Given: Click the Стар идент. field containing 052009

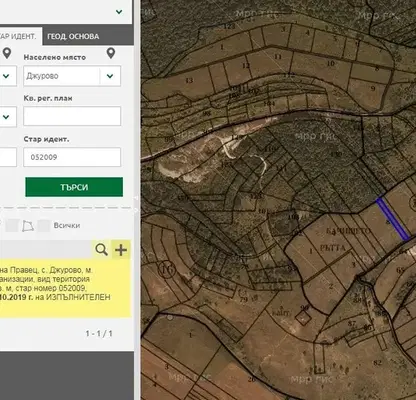Looking at the screenshot, I should coord(72,157).
